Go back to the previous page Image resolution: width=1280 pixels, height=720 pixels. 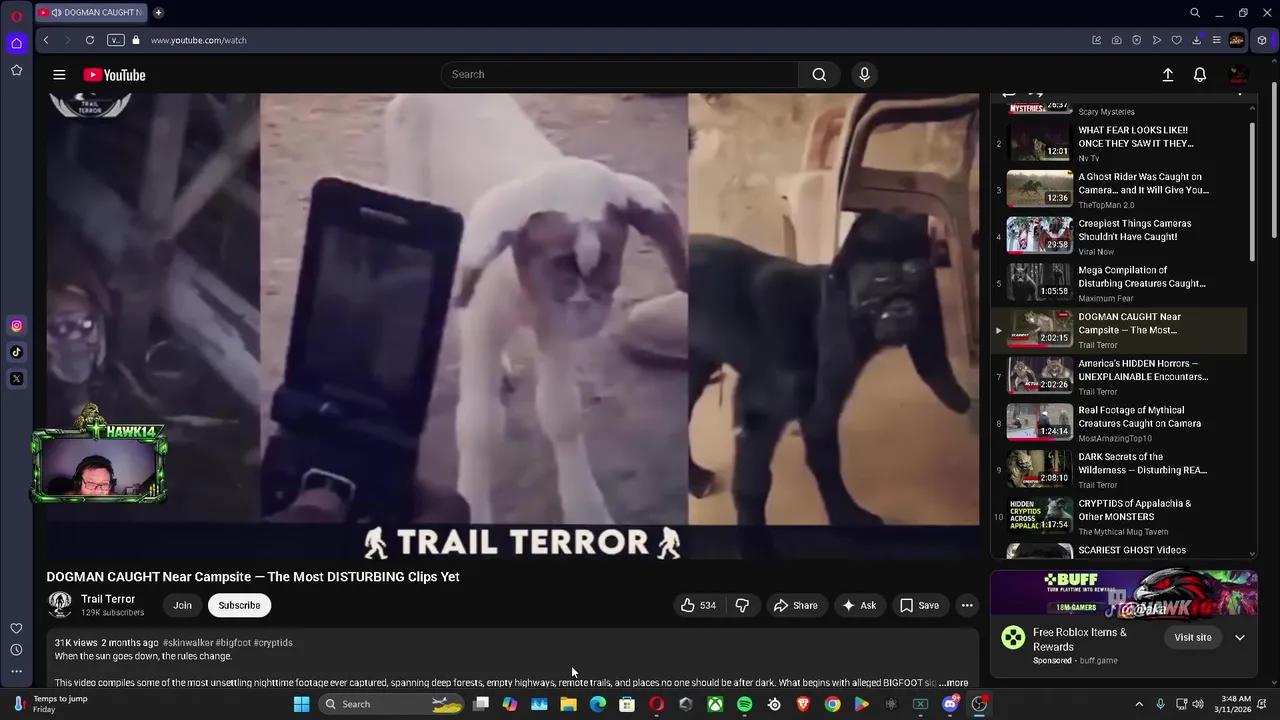(46, 40)
